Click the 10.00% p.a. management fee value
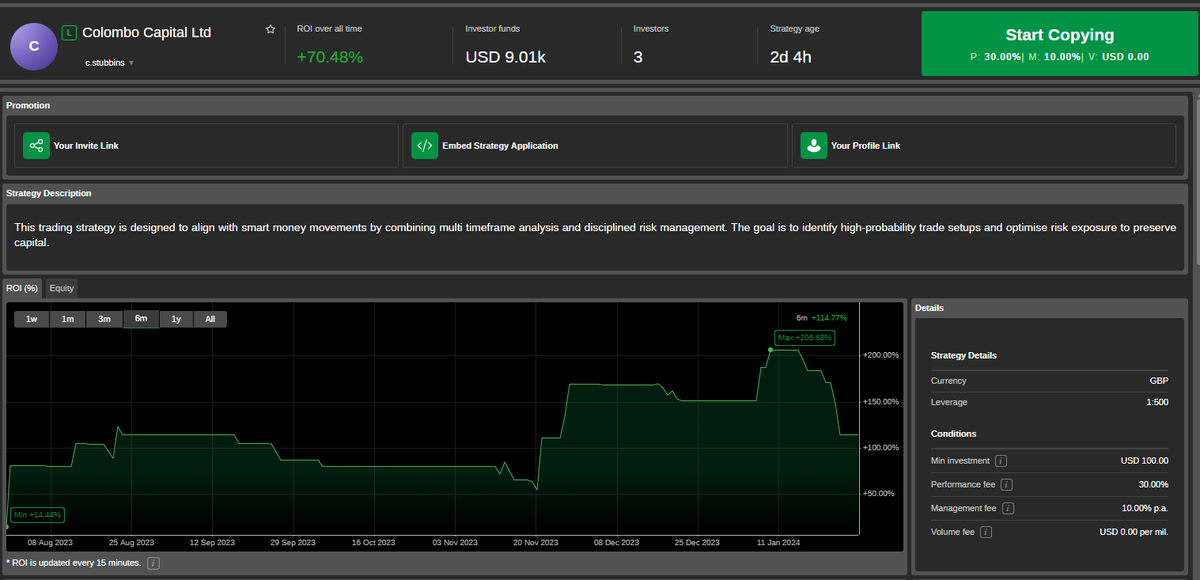 coord(1145,508)
